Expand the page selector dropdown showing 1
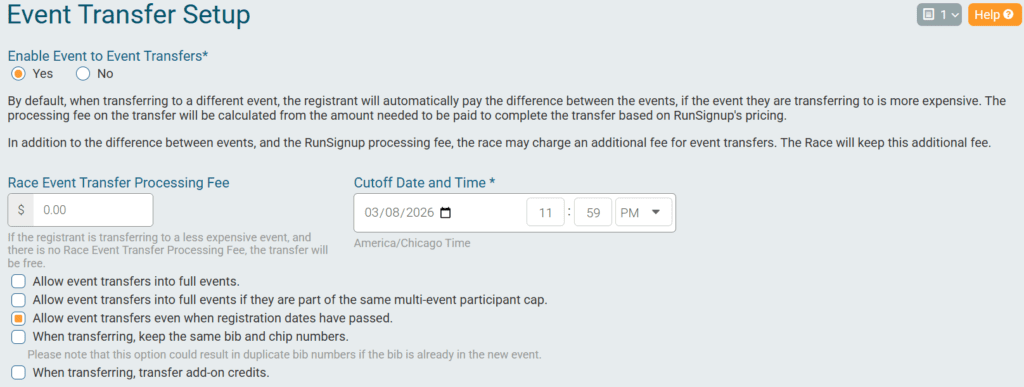Screen dimensions: 1024x387 [939, 14]
